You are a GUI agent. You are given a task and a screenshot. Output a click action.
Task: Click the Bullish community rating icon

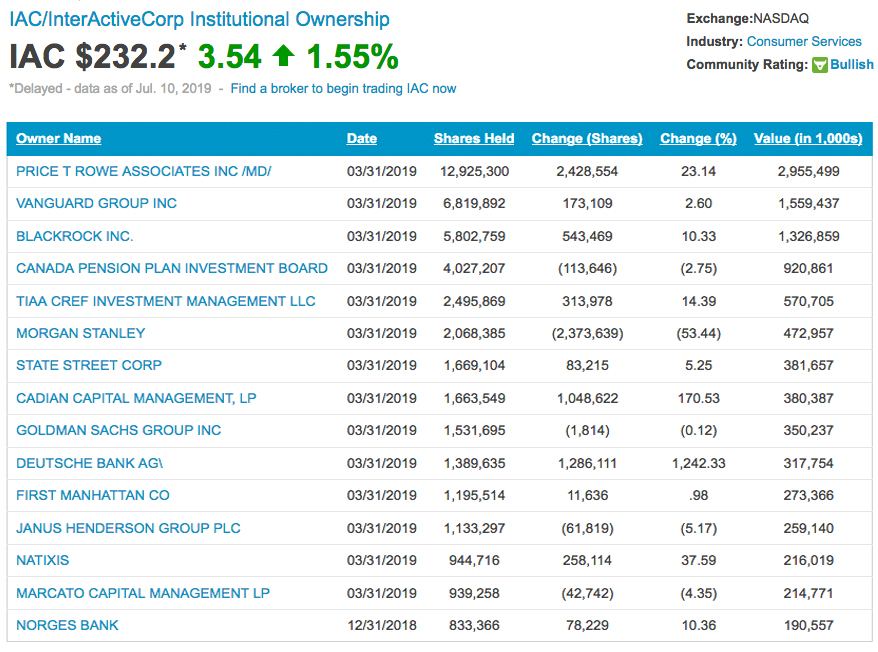pyautogui.click(x=820, y=65)
